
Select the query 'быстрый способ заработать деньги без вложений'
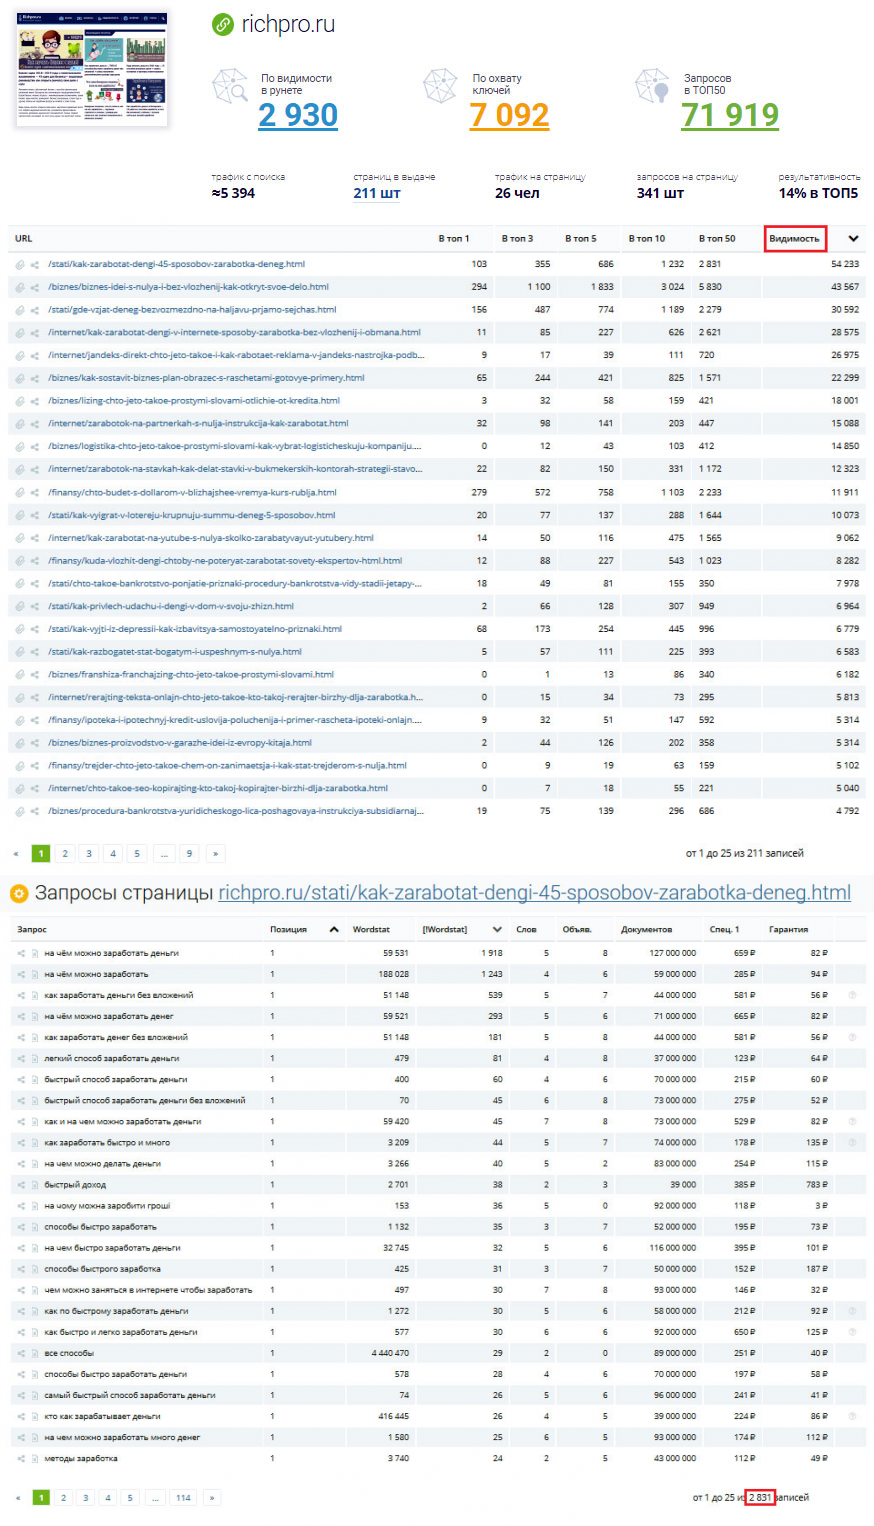tap(145, 1101)
